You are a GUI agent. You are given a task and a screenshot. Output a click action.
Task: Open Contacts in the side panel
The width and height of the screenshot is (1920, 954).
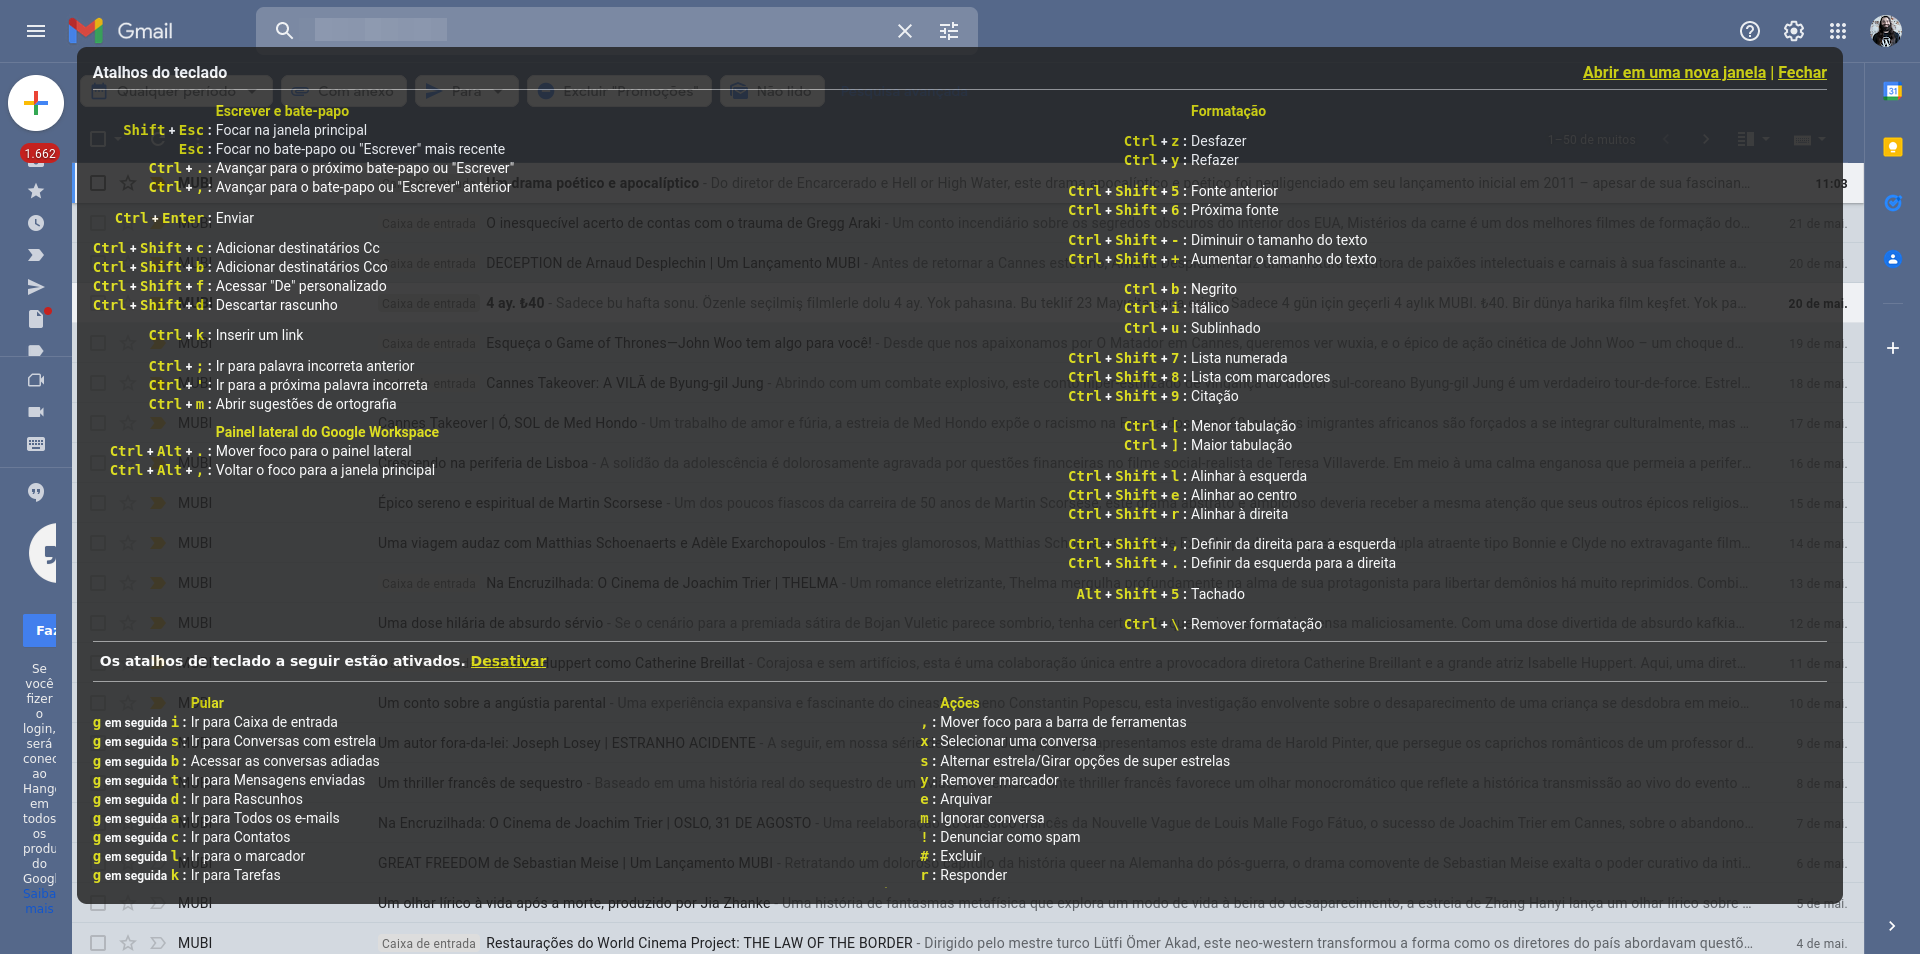click(1892, 259)
